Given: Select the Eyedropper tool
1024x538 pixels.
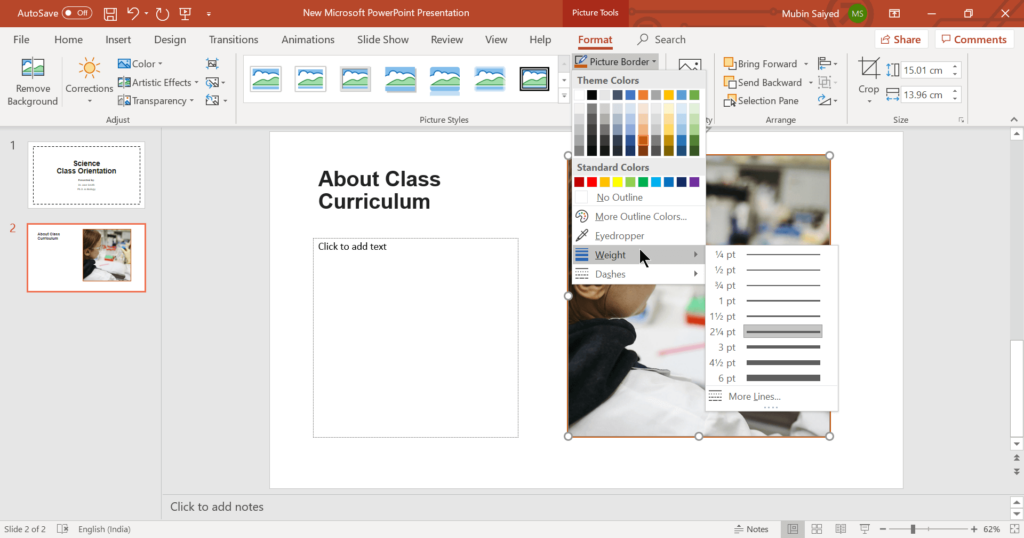Looking at the screenshot, I should pyautogui.click(x=620, y=236).
